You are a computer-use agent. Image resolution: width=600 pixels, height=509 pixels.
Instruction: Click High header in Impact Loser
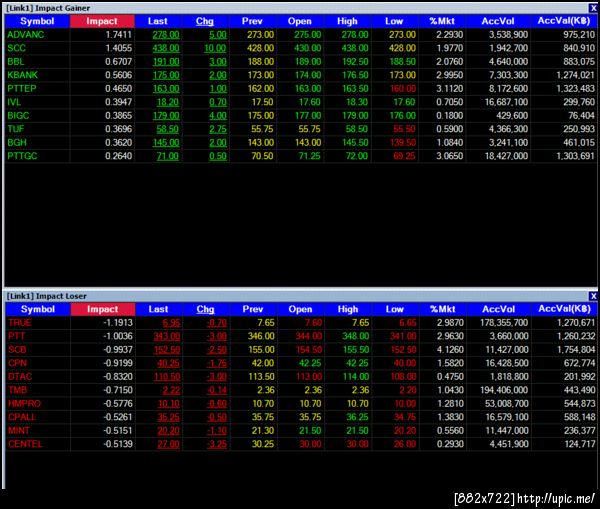coord(348,309)
